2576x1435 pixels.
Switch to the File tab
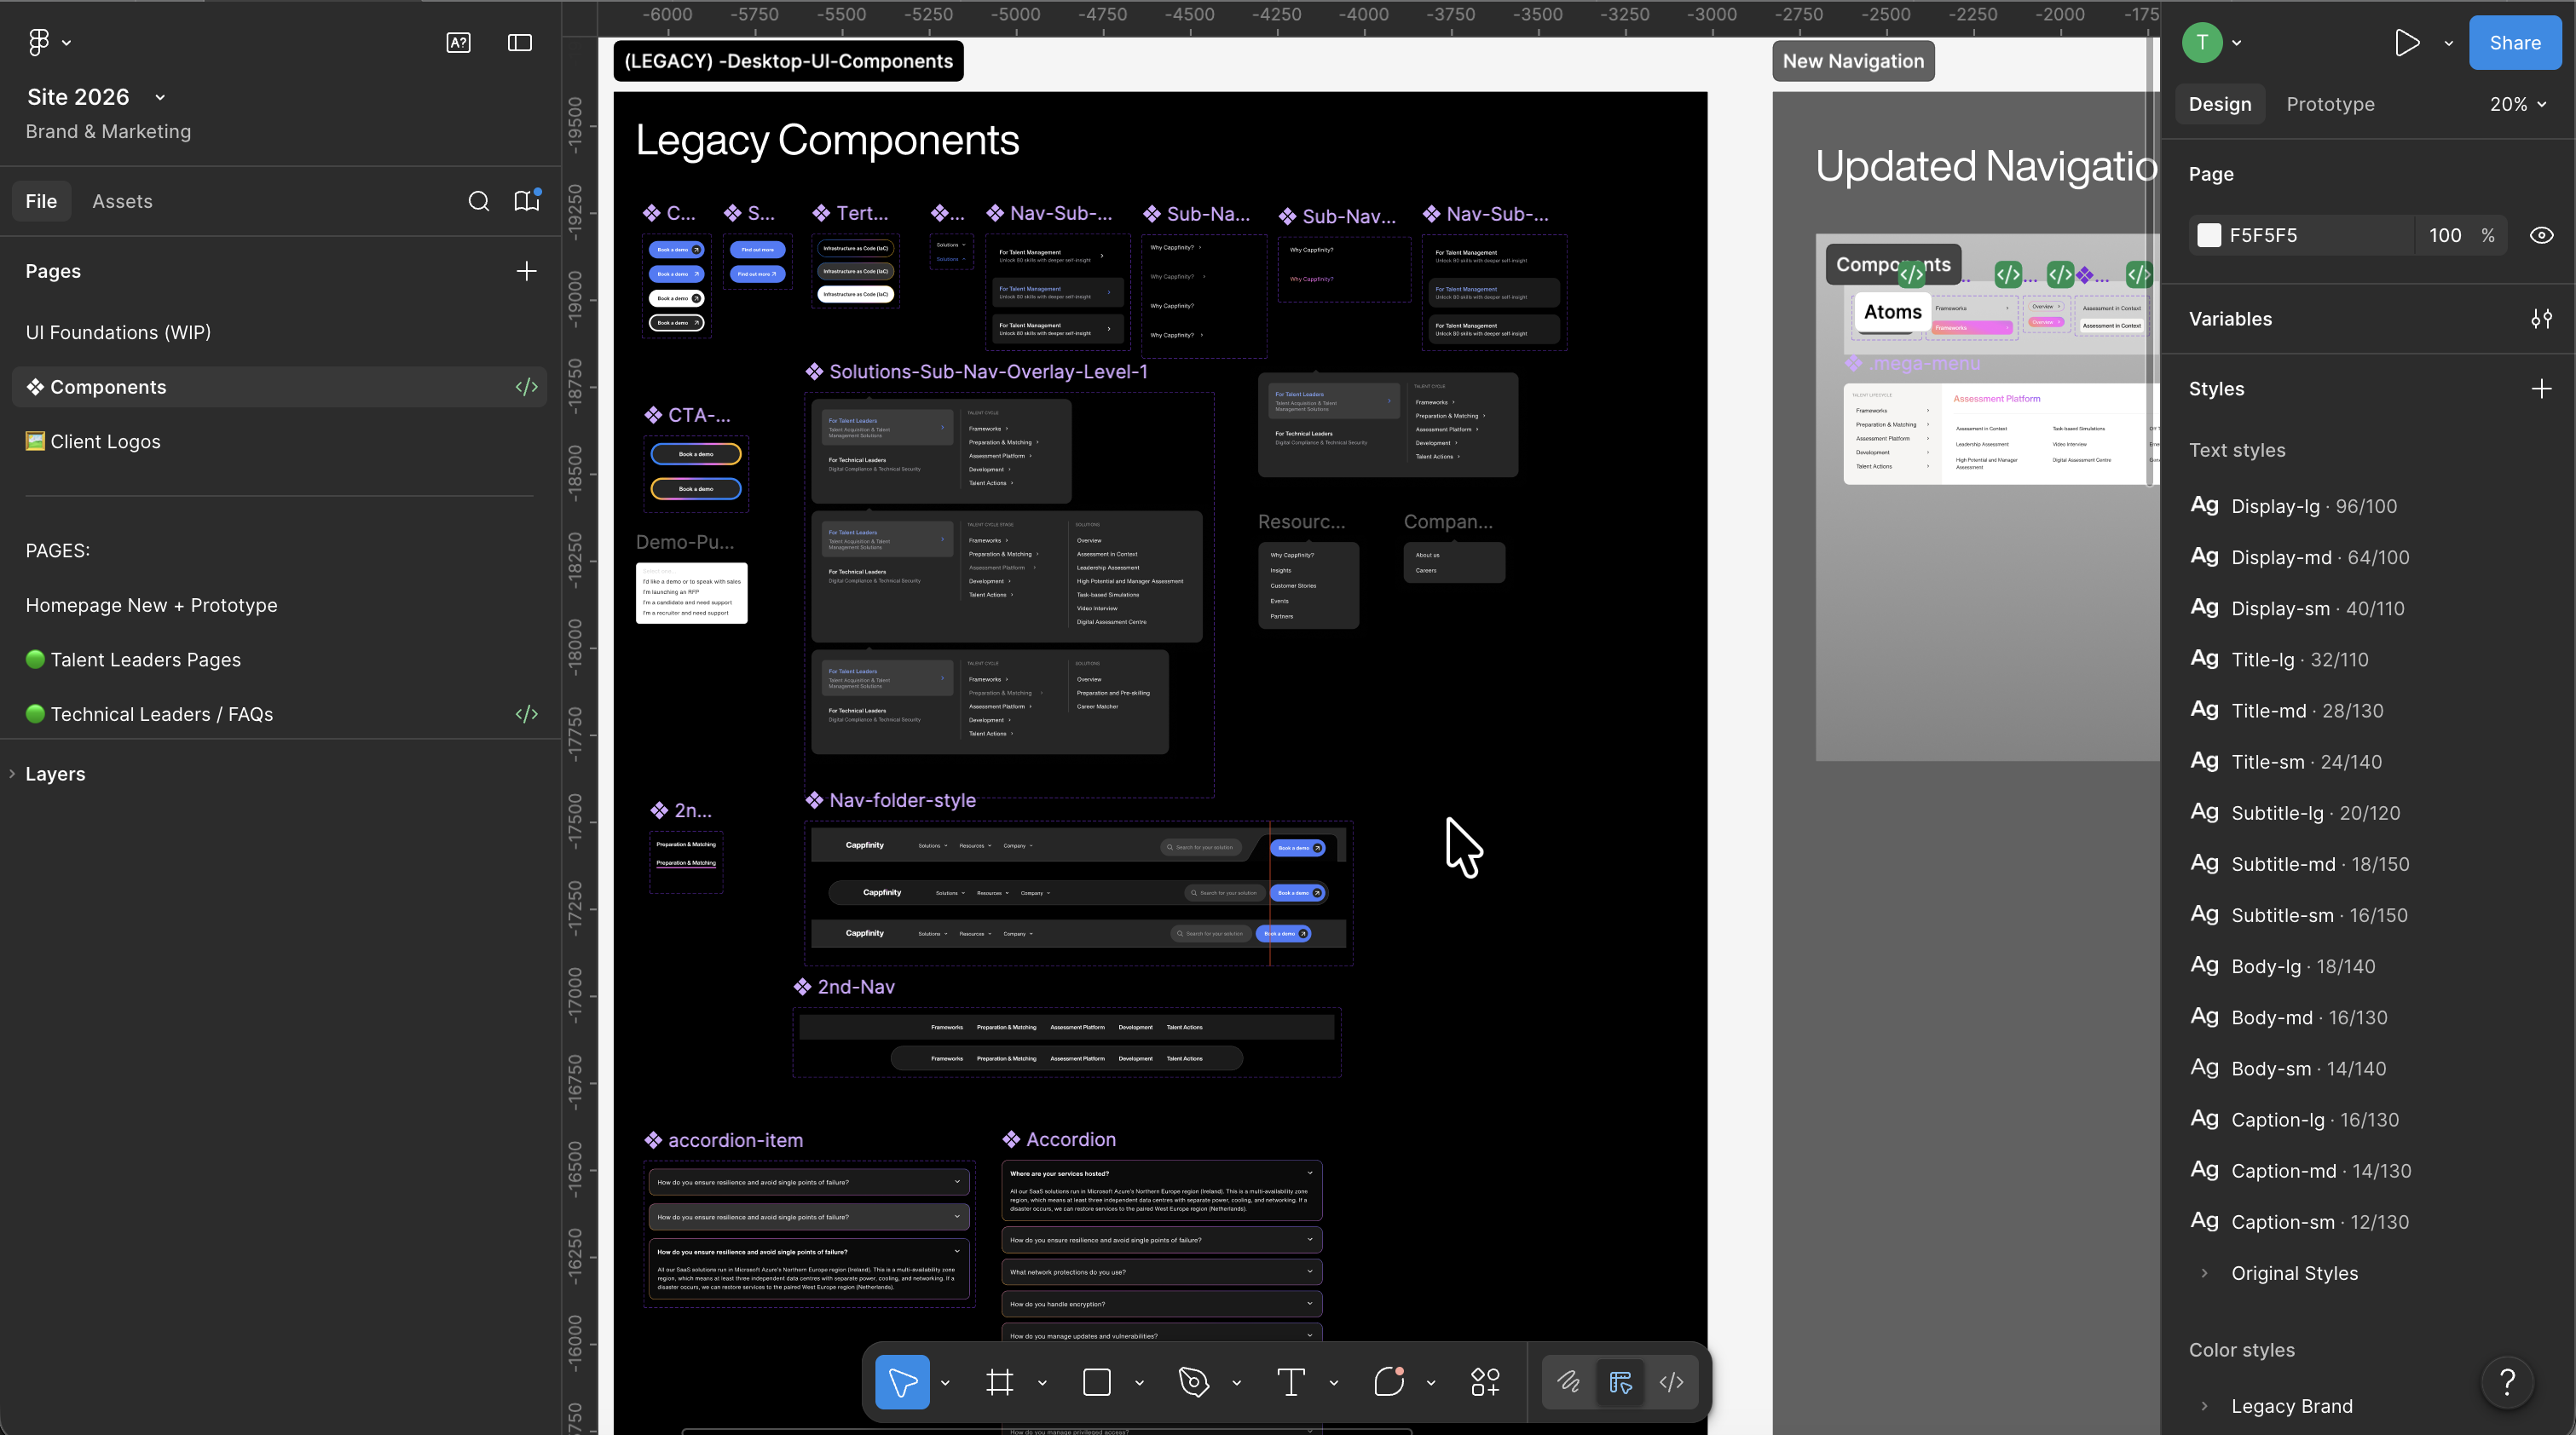tap(41, 201)
